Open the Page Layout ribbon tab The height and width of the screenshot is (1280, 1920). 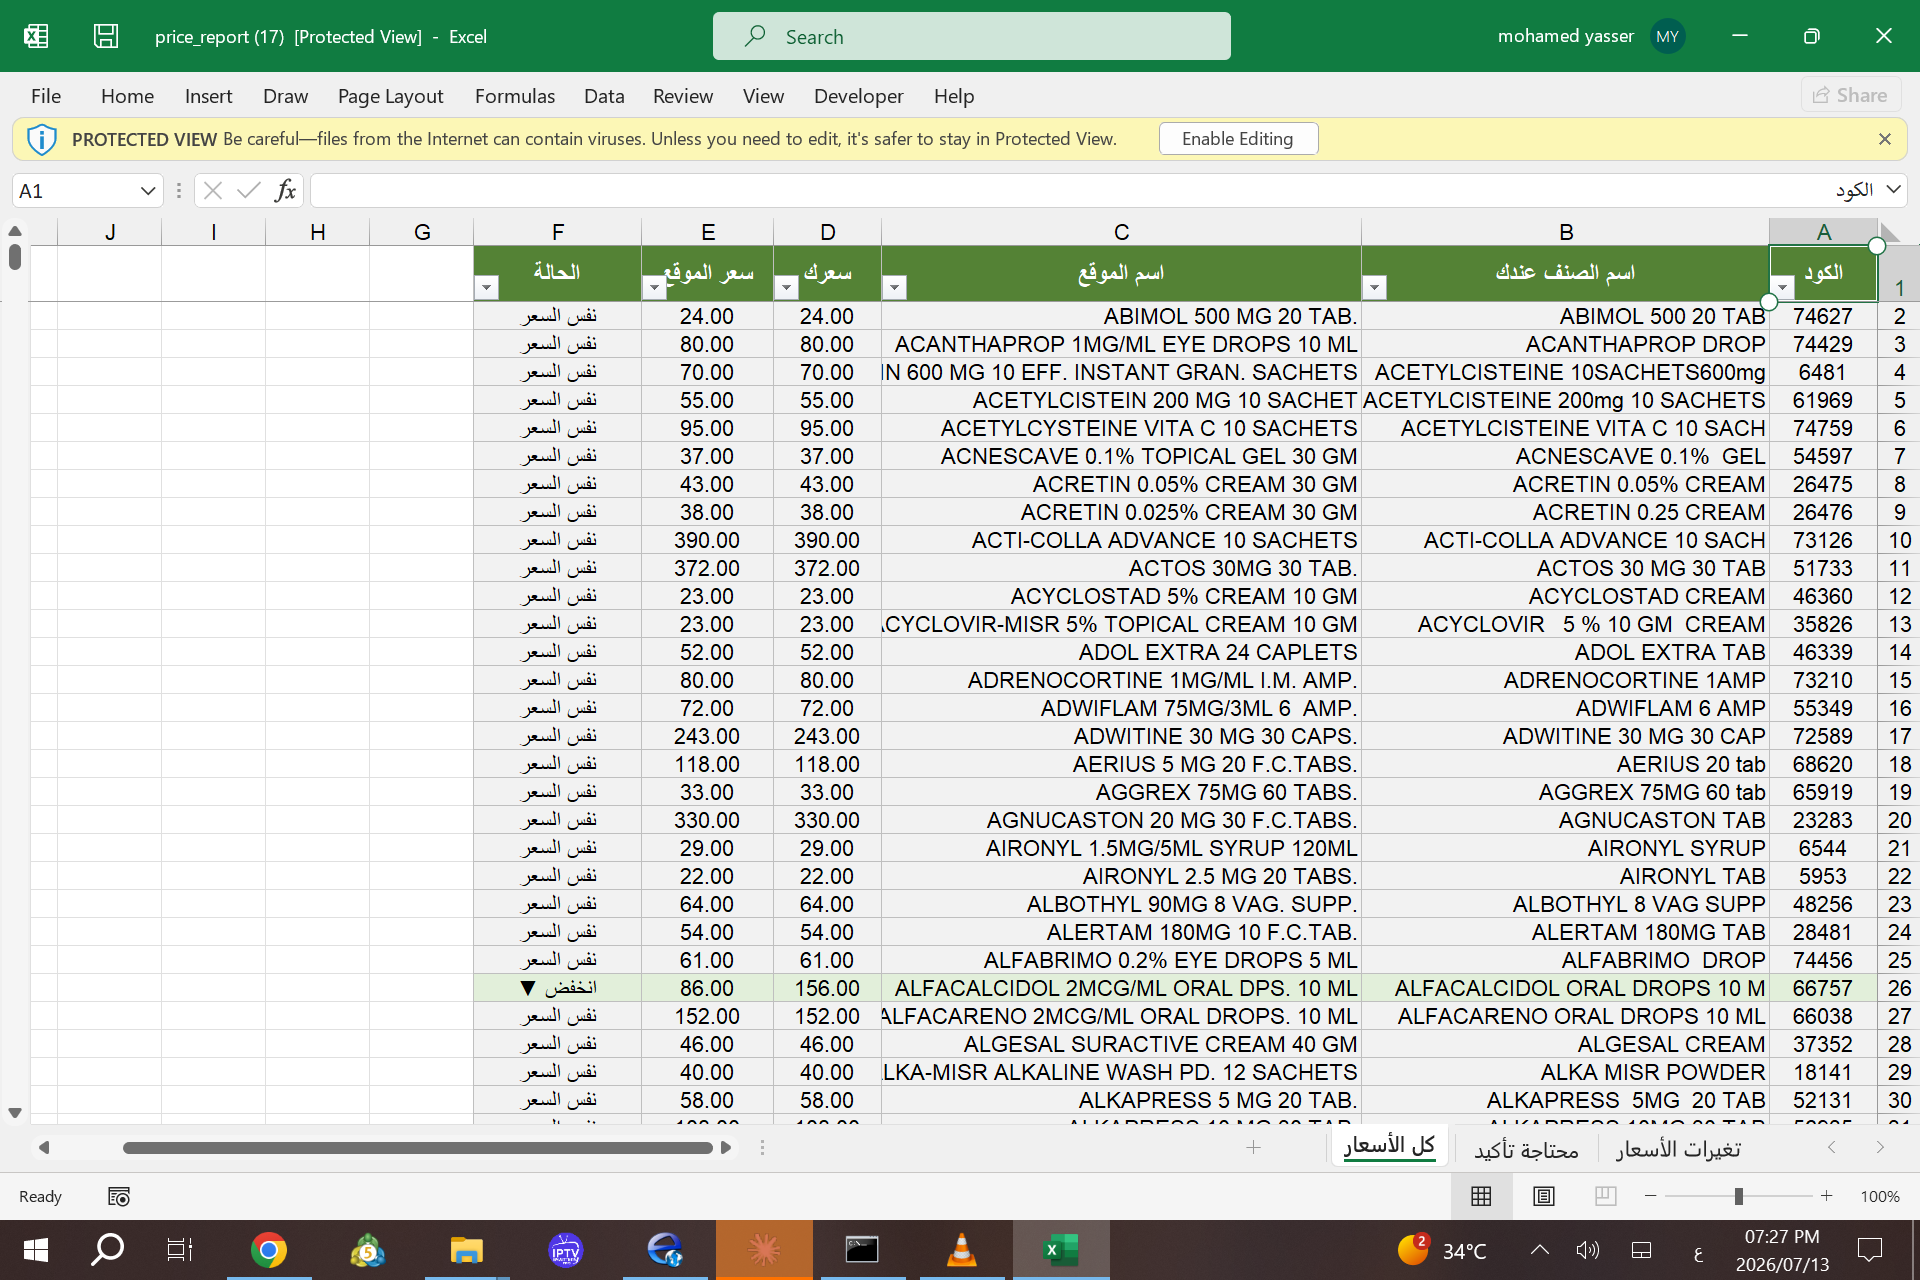[390, 96]
